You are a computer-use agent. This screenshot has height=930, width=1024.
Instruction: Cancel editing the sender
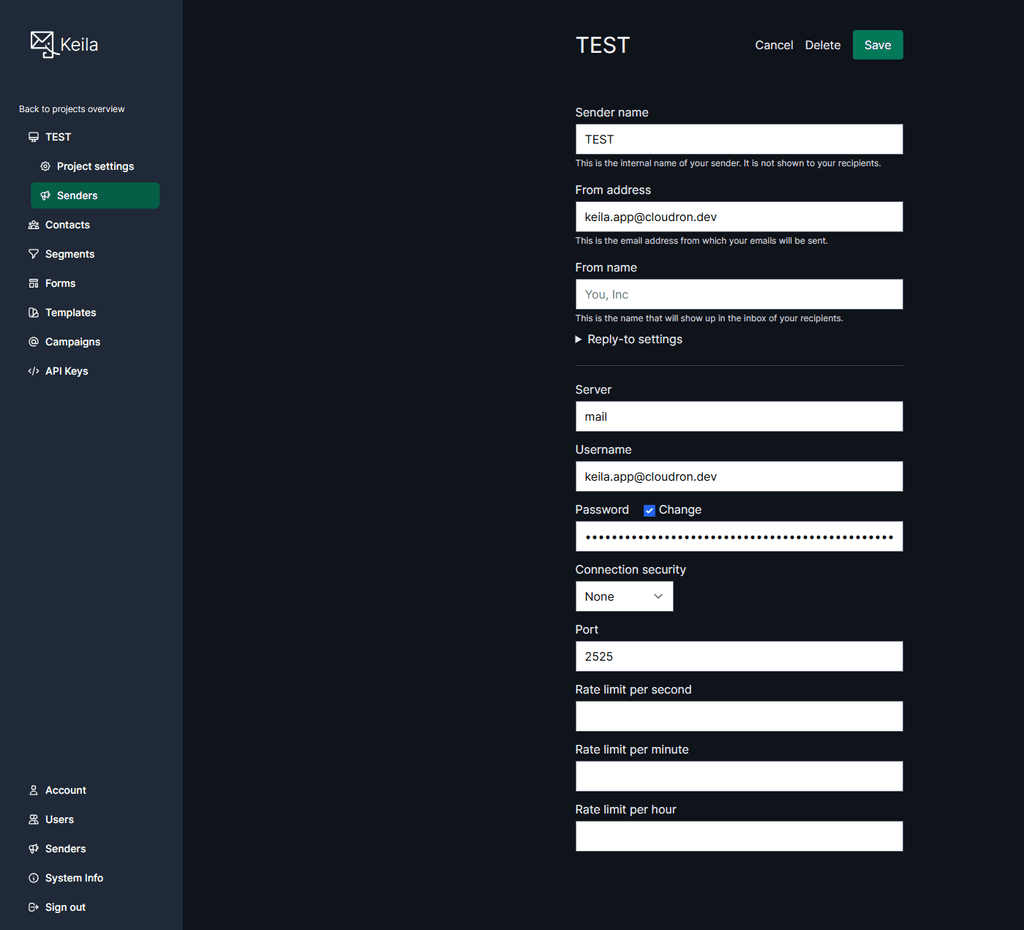773,45
